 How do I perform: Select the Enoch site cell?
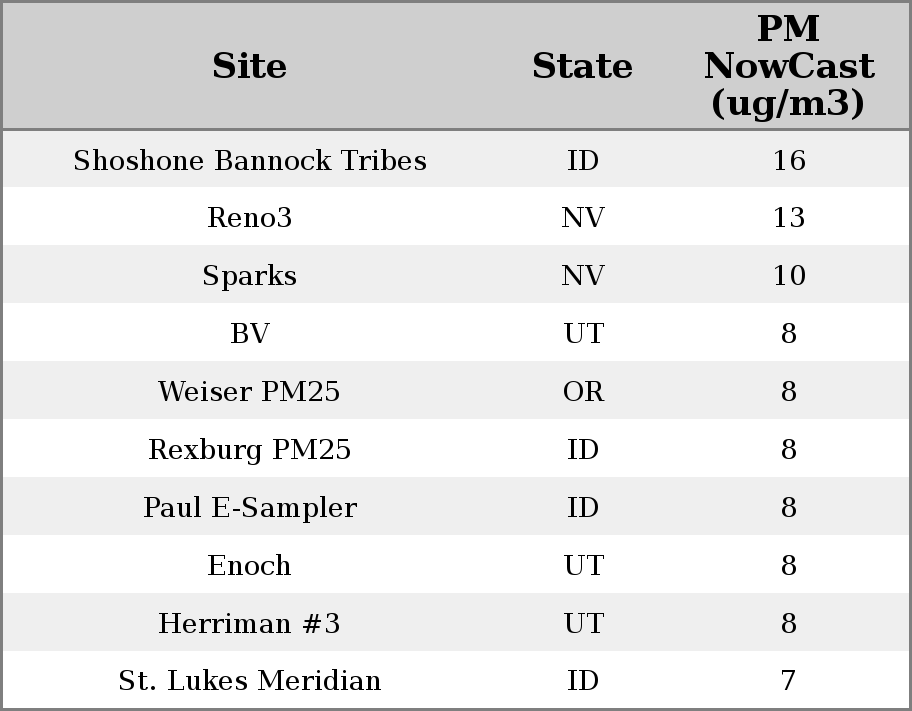click(249, 566)
